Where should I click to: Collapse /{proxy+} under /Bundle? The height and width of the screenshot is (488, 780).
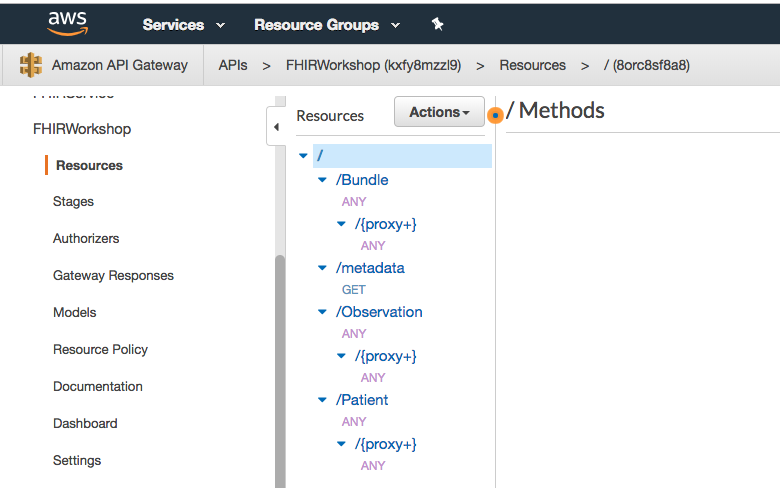[341, 224]
